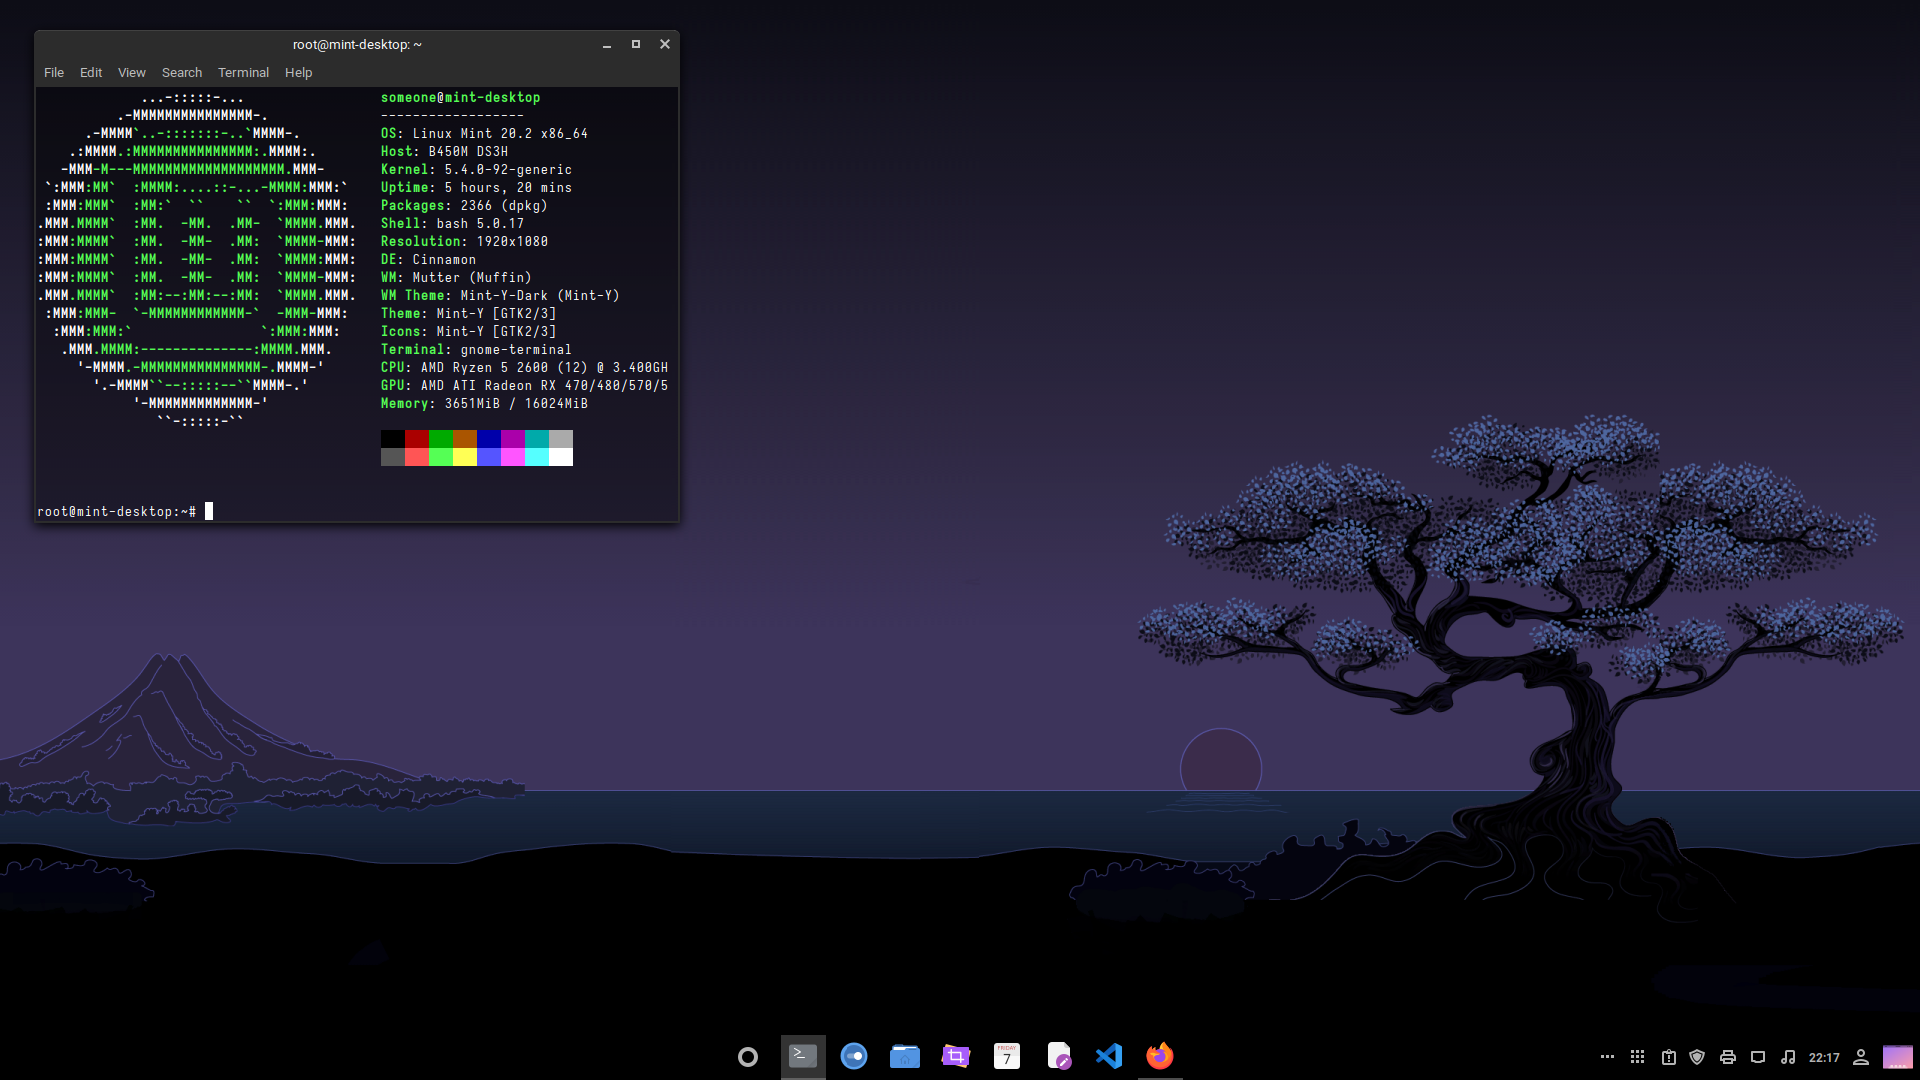Viewport: 1920px width, 1080px height.
Task: Open Visual Studio Code from the panel
Action: point(1109,1056)
